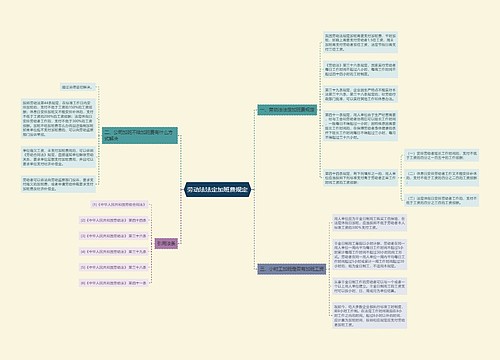Viewport: 500px width, 360px height.
Task: Open reference [2] 劳动法 第四十四条
Action: point(114,220)
